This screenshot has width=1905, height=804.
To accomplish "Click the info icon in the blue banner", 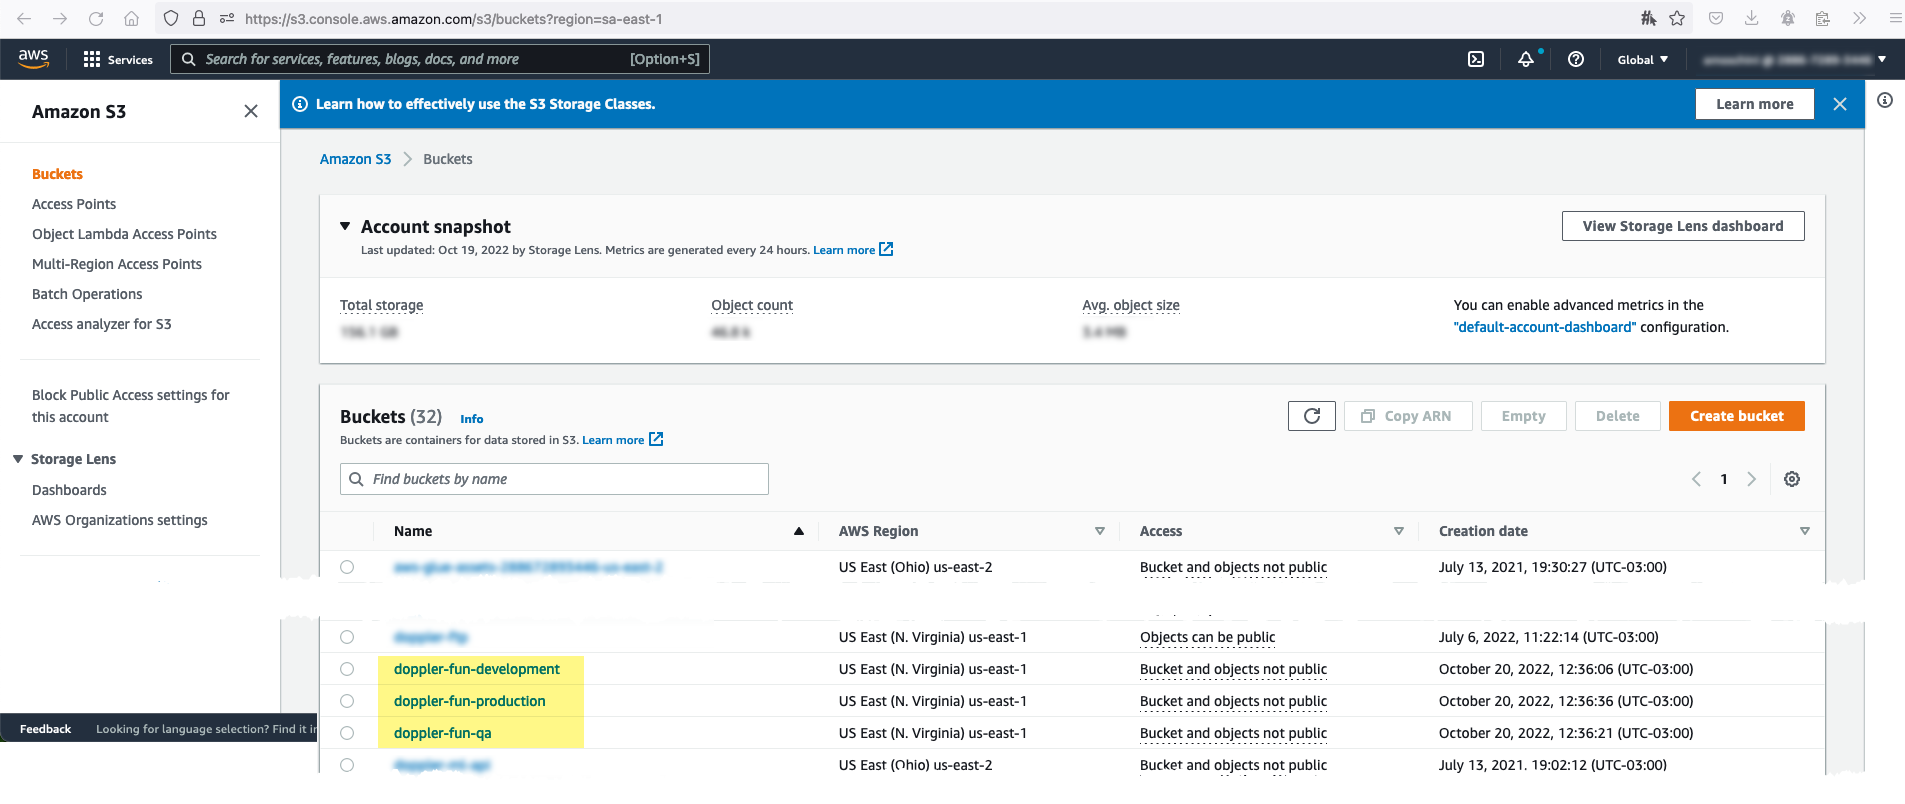I will click(x=300, y=104).
